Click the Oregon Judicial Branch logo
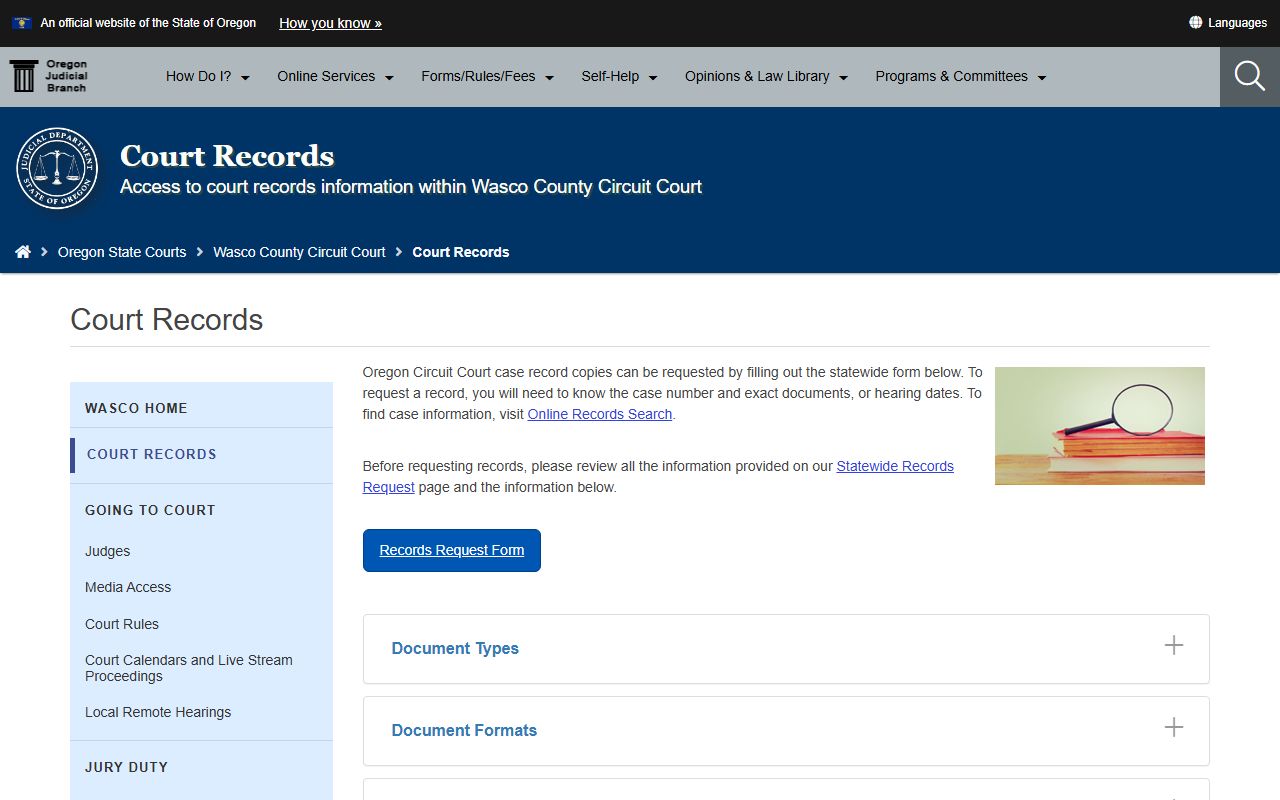This screenshot has width=1280, height=800. point(49,76)
